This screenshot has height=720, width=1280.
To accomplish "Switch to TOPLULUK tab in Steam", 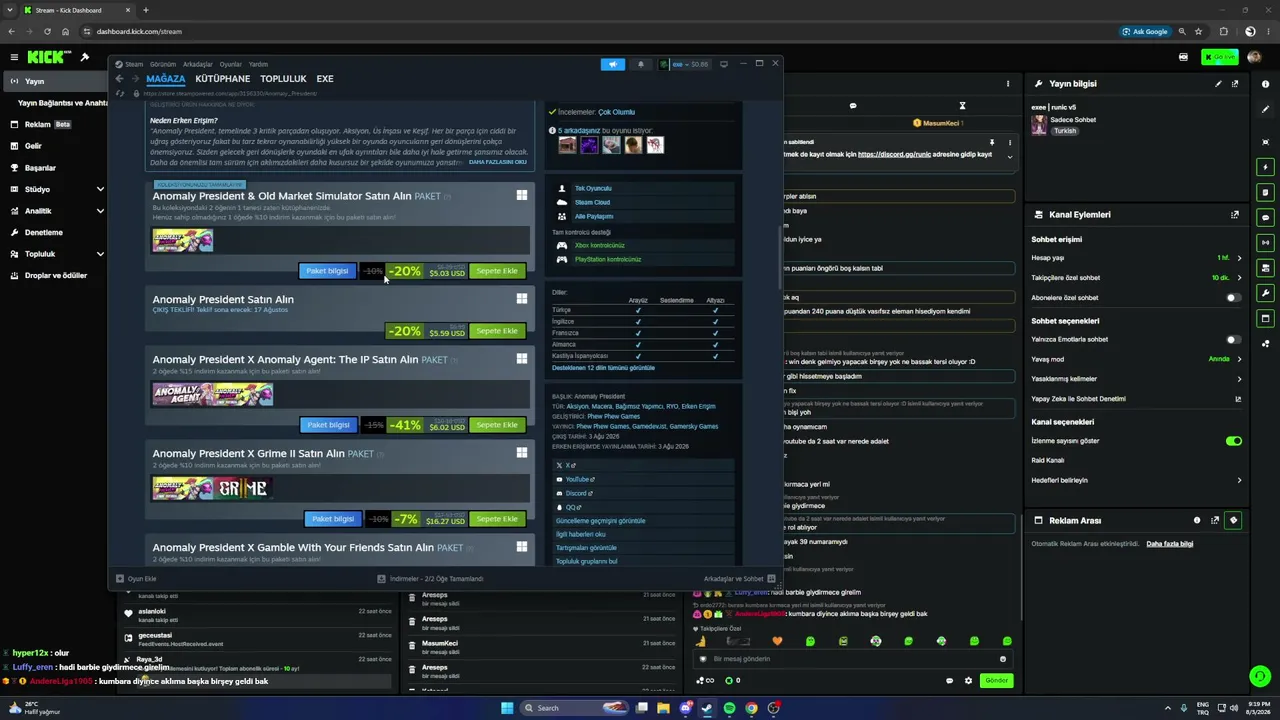I will (283, 79).
